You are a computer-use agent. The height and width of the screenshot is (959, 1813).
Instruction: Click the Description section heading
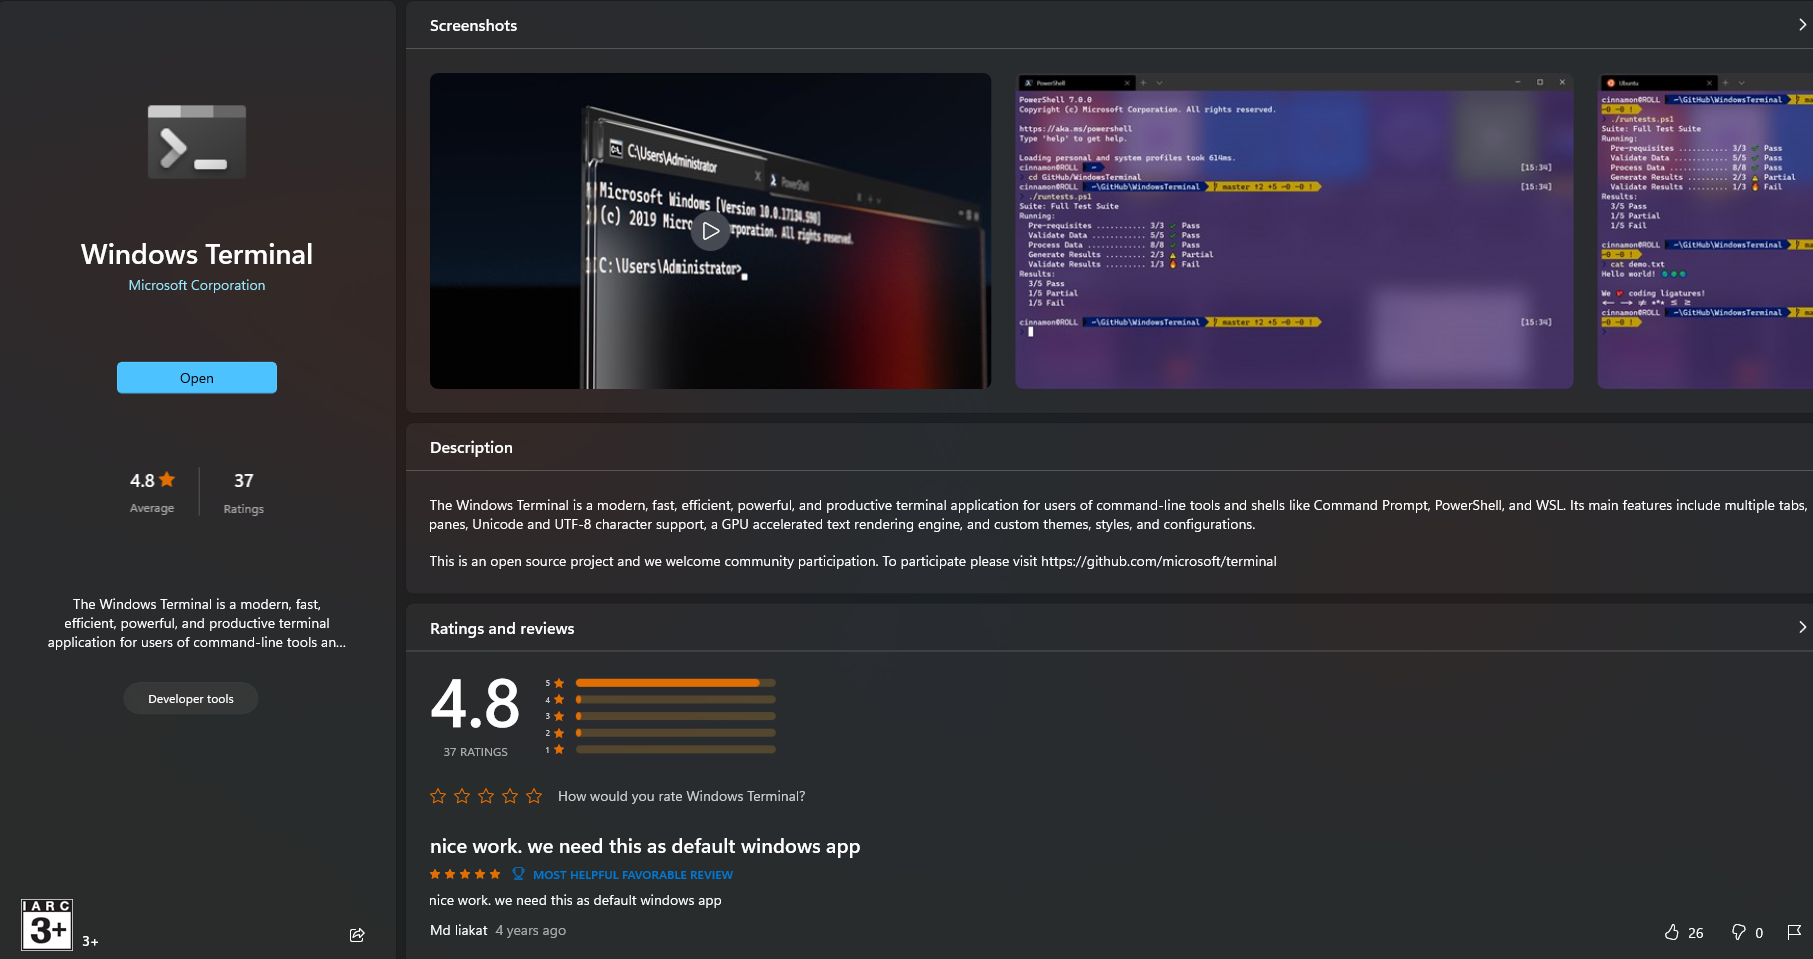point(471,447)
